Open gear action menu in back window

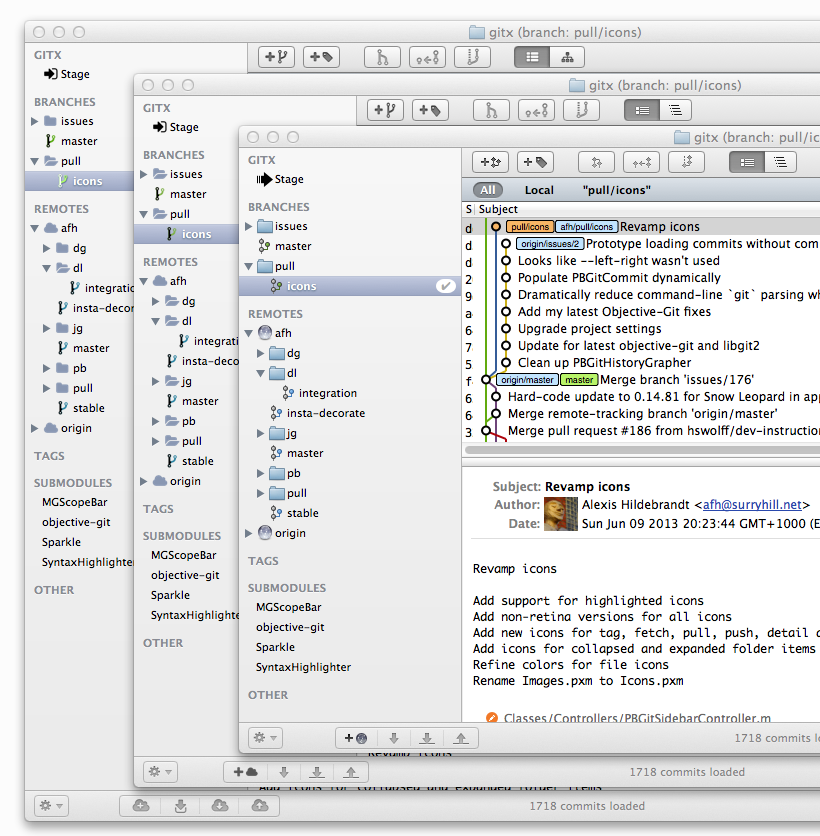51,806
